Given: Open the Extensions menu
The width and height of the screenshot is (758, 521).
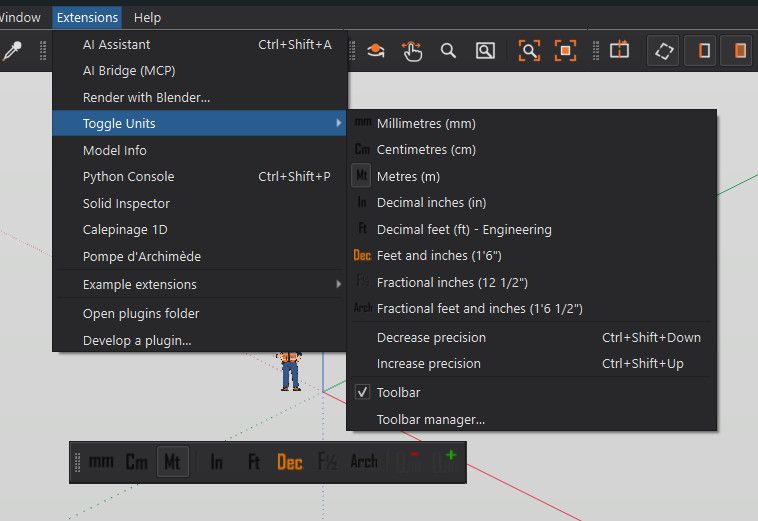Looking at the screenshot, I should pos(87,17).
